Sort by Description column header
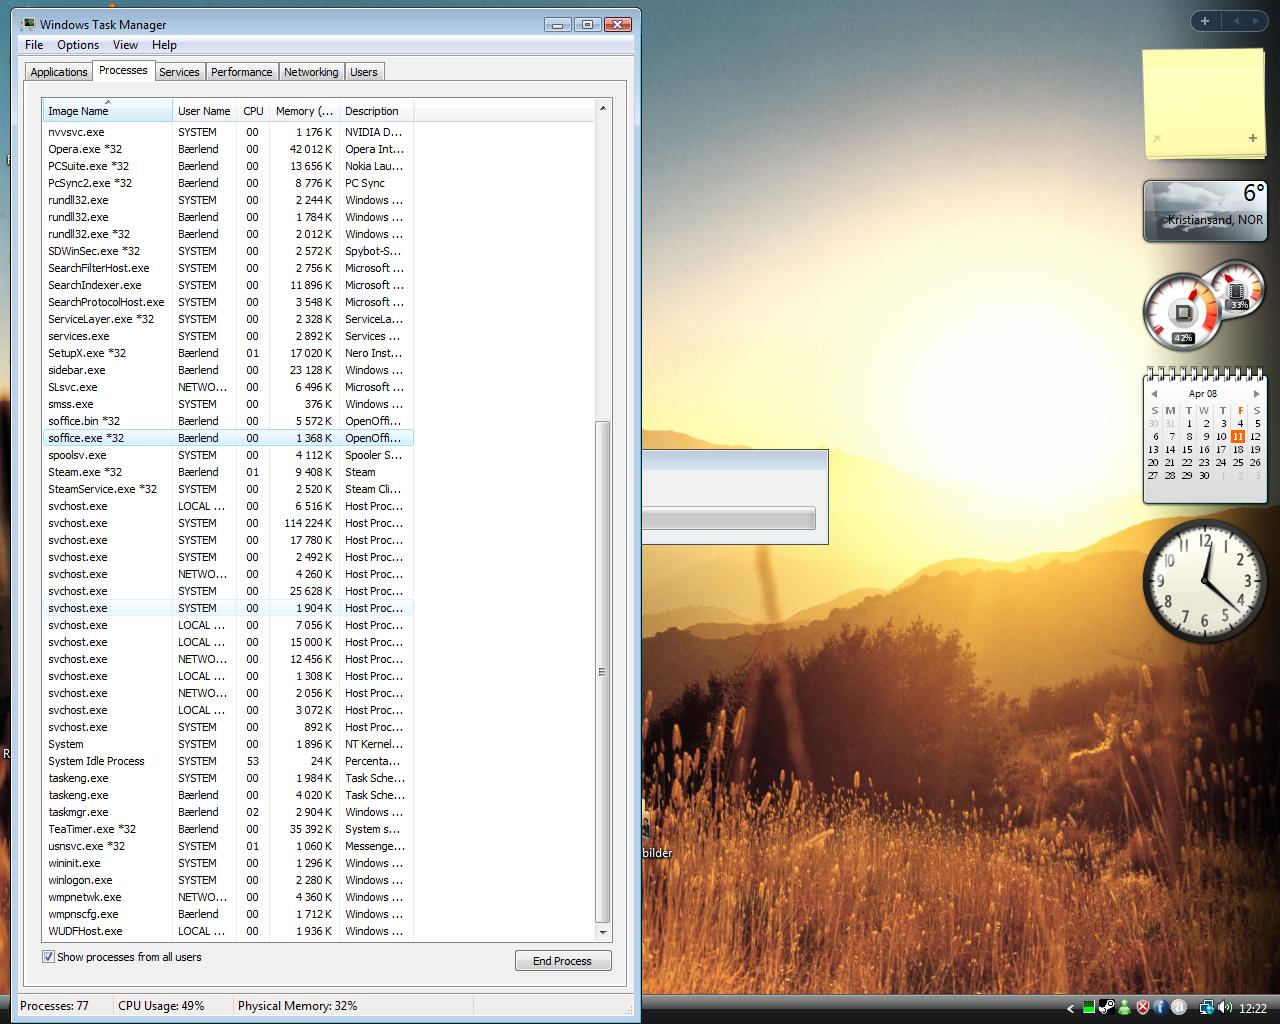The width and height of the screenshot is (1280, 1024). (x=376, y=111)
